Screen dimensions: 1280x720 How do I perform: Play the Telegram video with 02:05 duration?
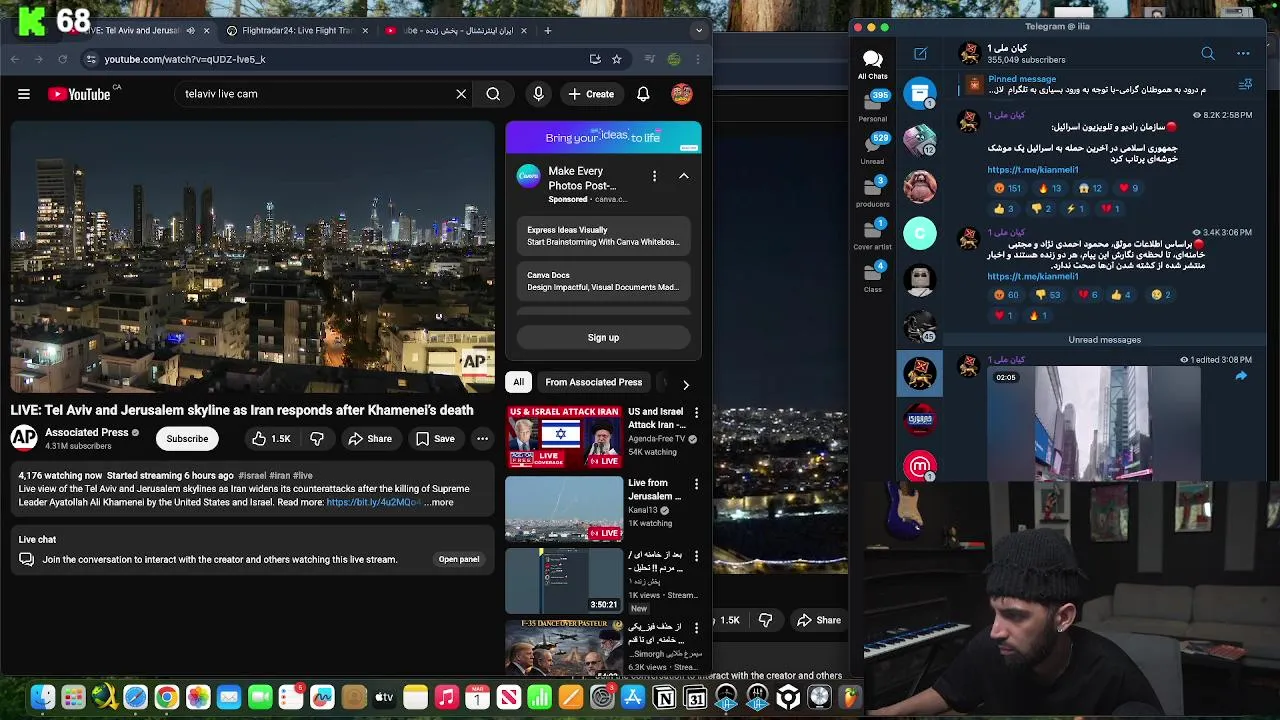[1093, 423]
